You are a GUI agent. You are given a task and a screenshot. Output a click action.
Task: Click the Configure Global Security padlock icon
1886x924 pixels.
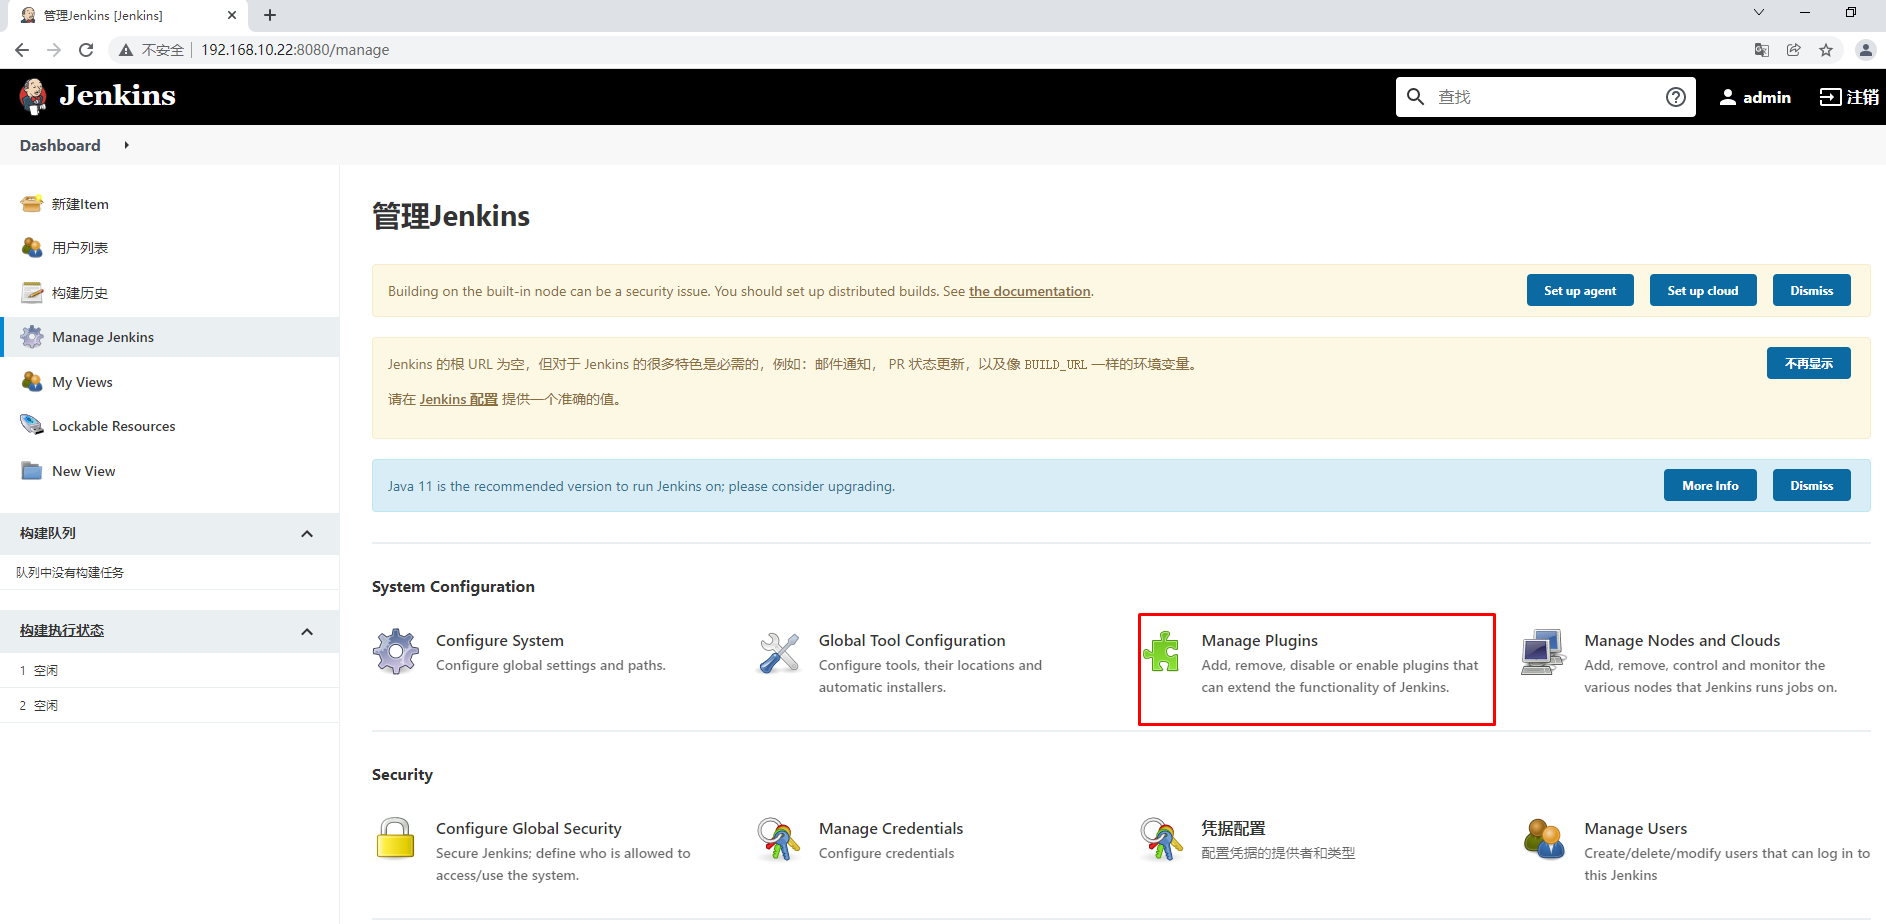click(x=396, y=839)
